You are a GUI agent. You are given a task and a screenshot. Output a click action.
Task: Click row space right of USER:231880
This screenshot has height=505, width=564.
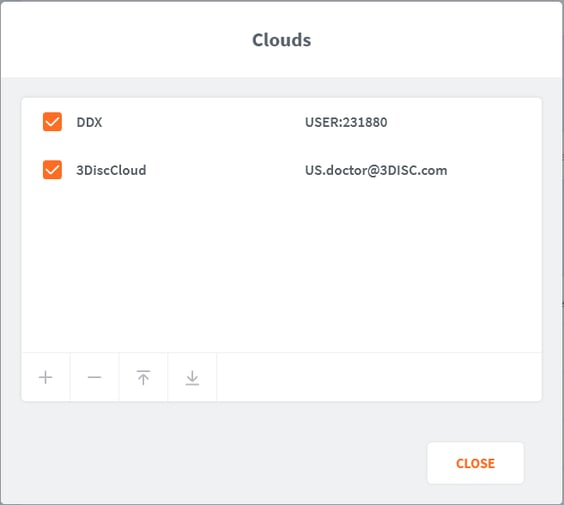[x=464, y=122]
